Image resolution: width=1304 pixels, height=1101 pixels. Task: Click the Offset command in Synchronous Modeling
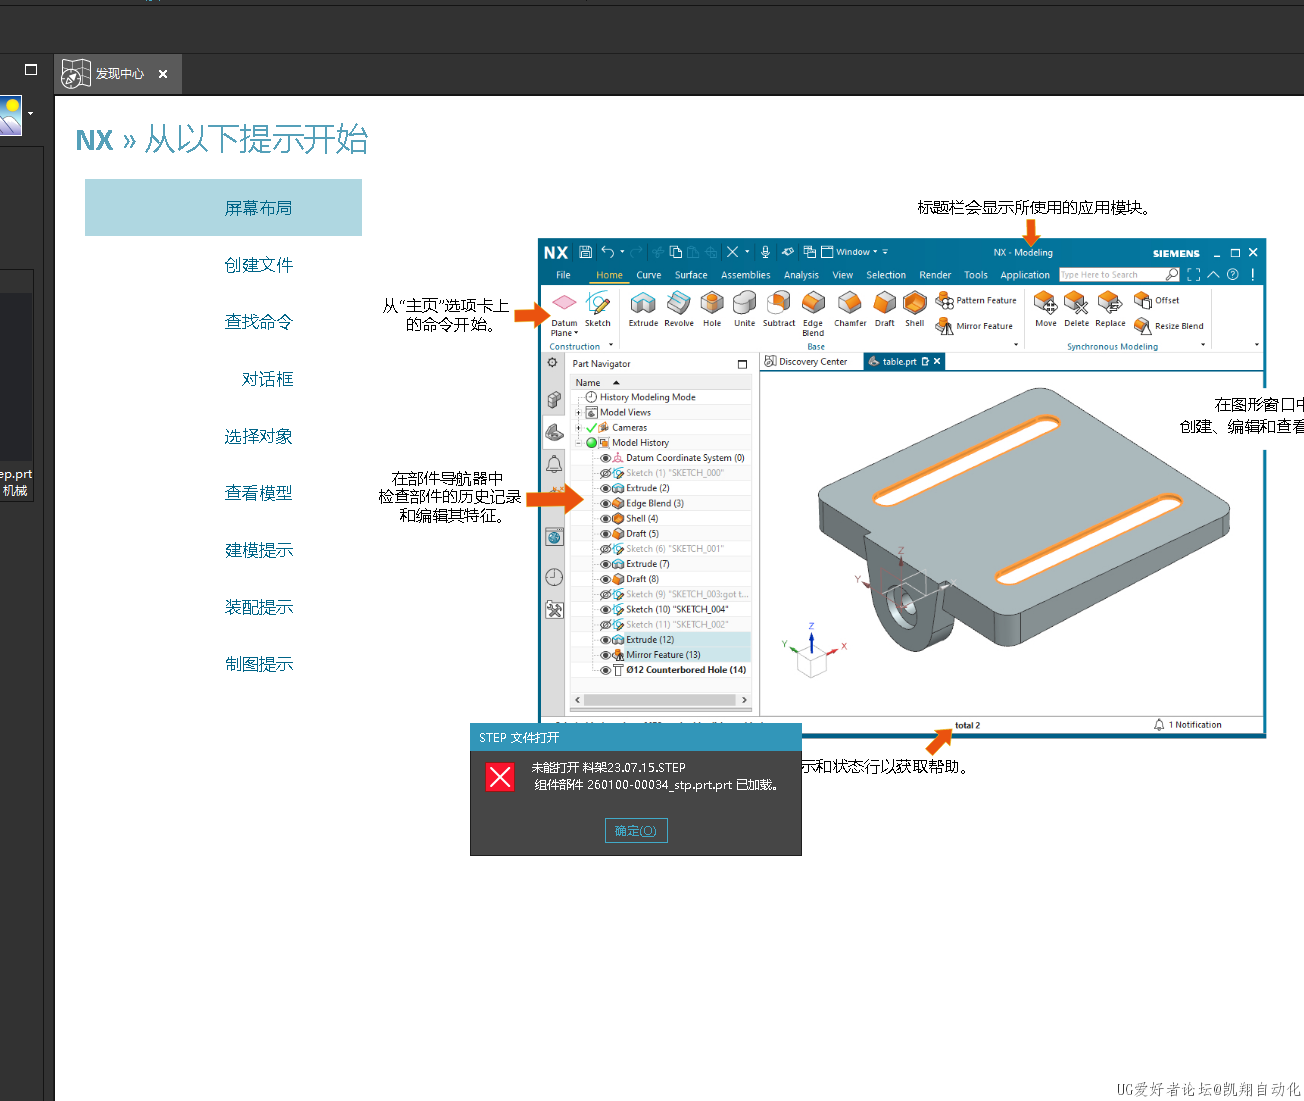click(x=1157, y=300)
